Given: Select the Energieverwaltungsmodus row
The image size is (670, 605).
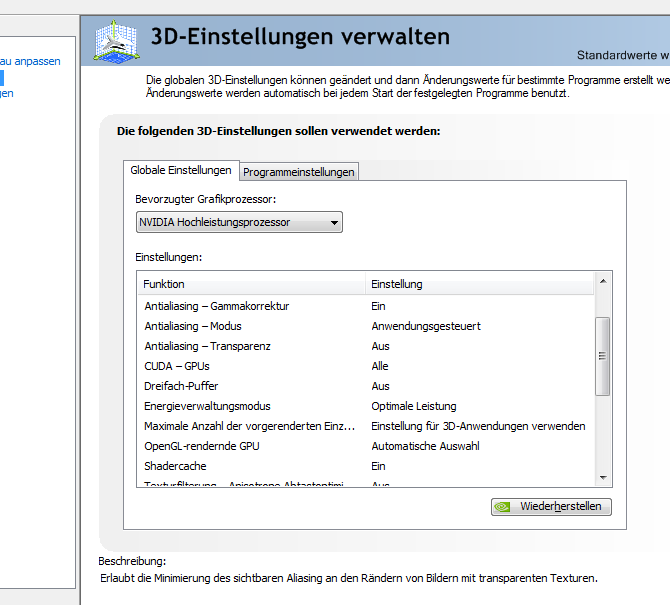Looking at the screenshot, I should click(x=366, y=406).
